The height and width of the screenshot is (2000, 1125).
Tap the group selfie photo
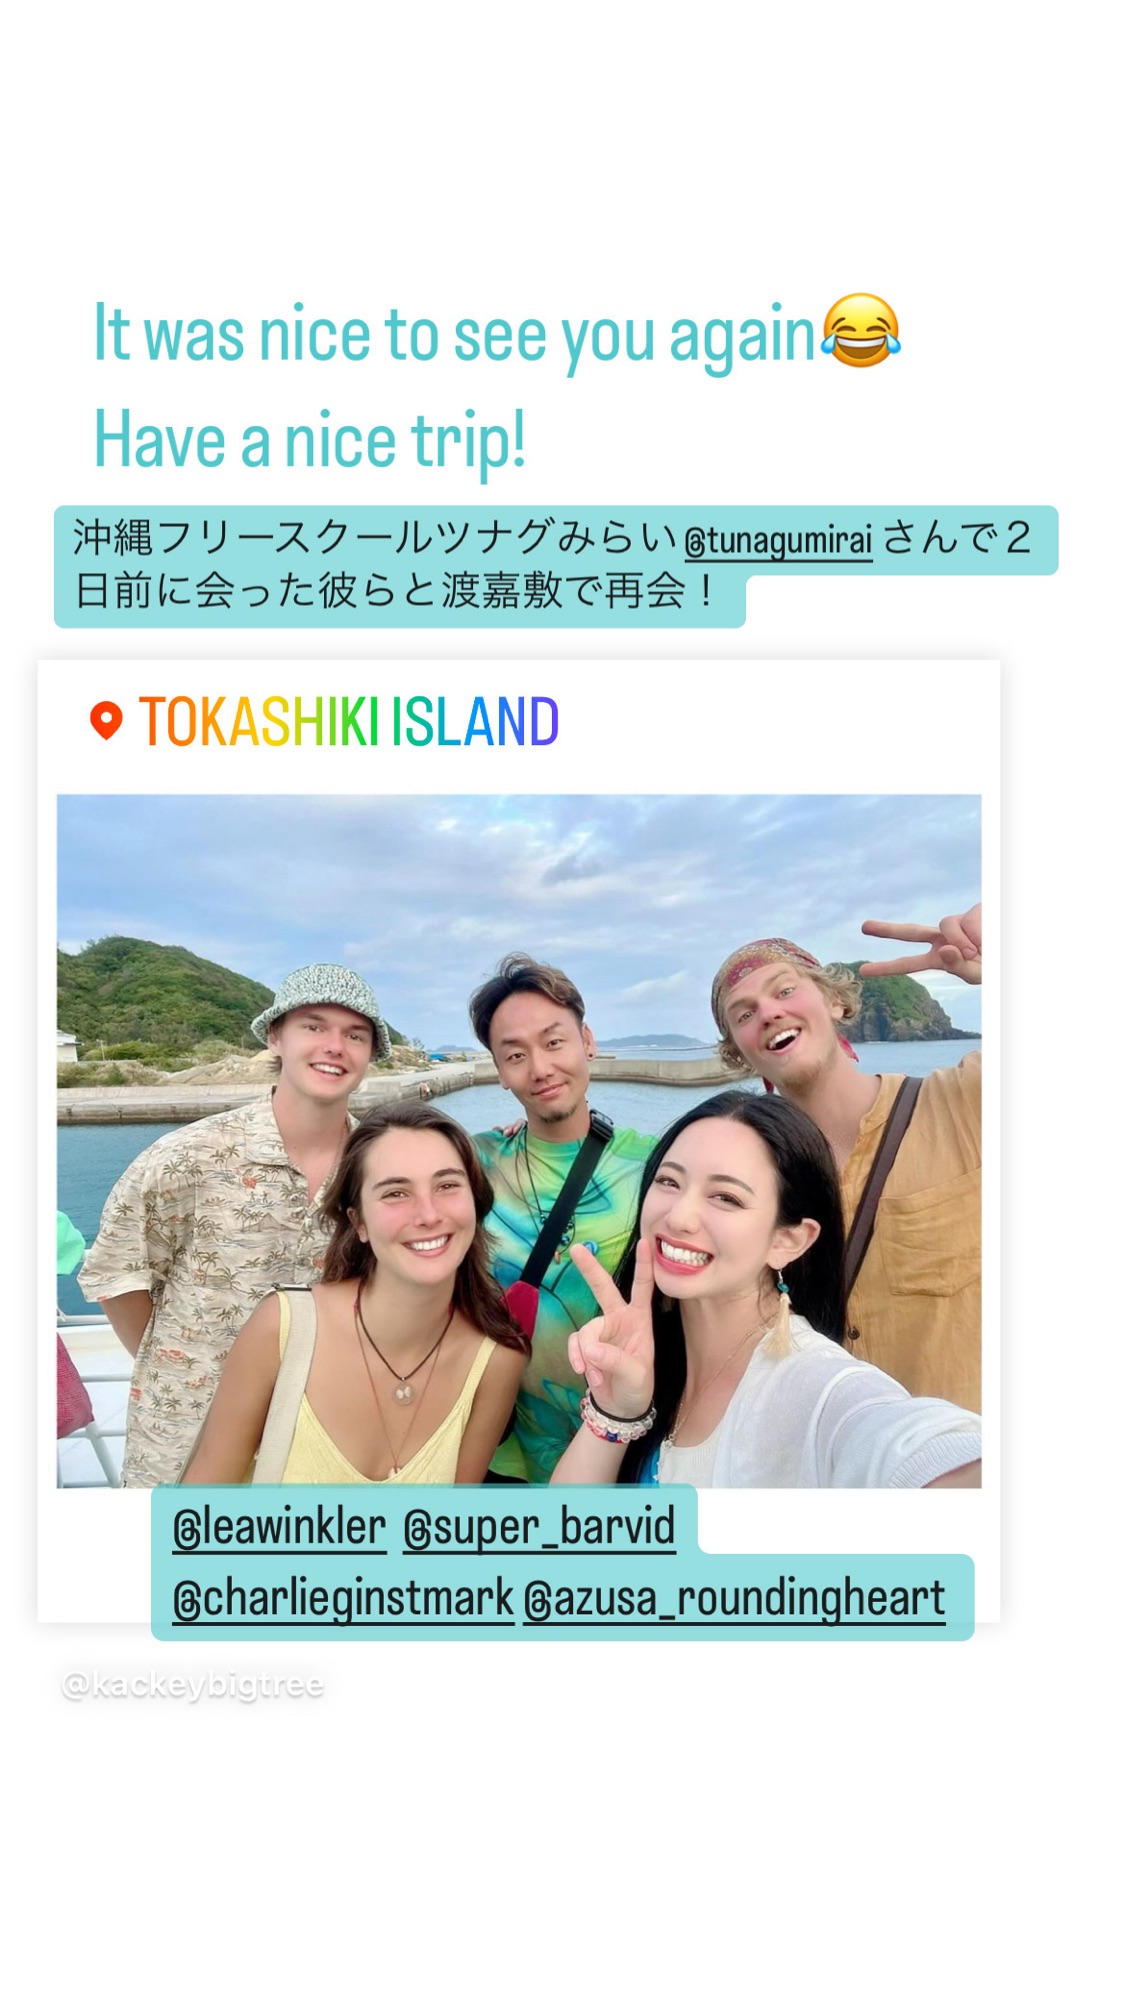(x=519, y=1140)
